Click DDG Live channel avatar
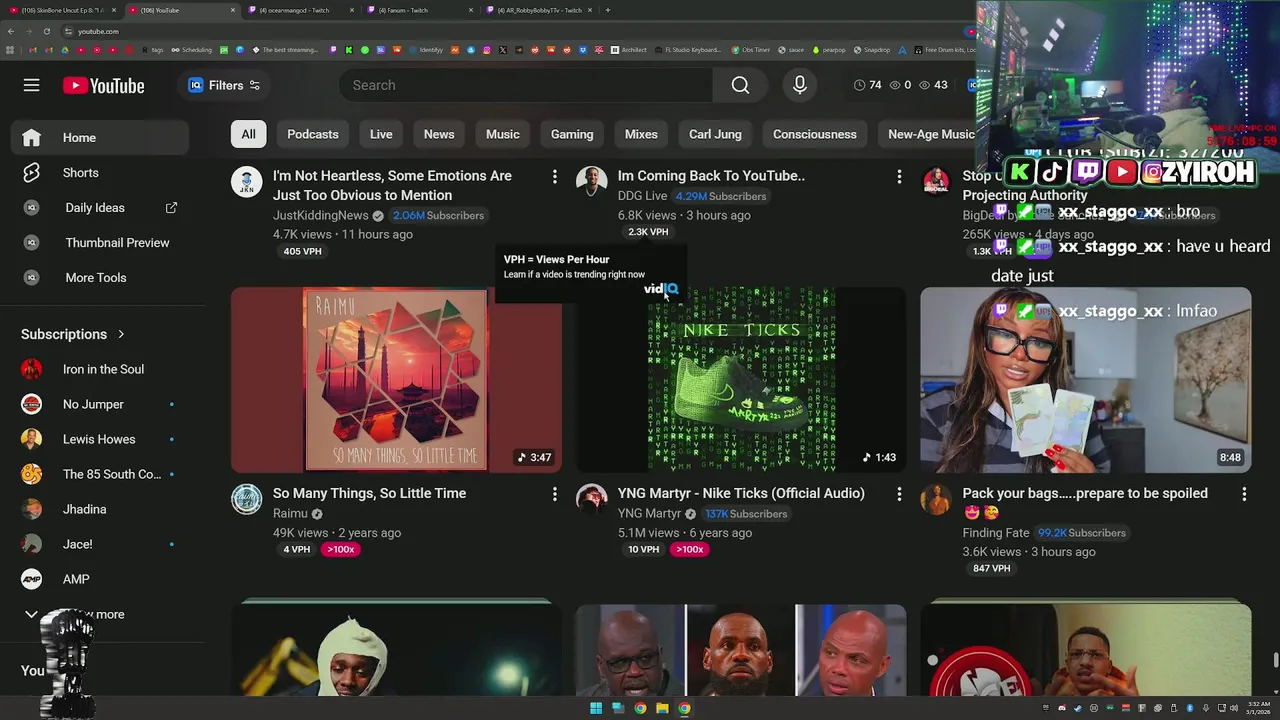1280x720 pixels. (592, 182)
